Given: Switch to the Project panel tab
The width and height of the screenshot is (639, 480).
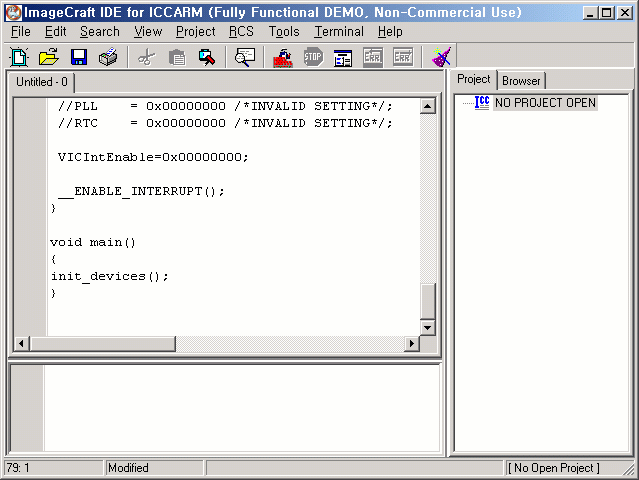Looking at the screenshot, I should tap(474, 79).
